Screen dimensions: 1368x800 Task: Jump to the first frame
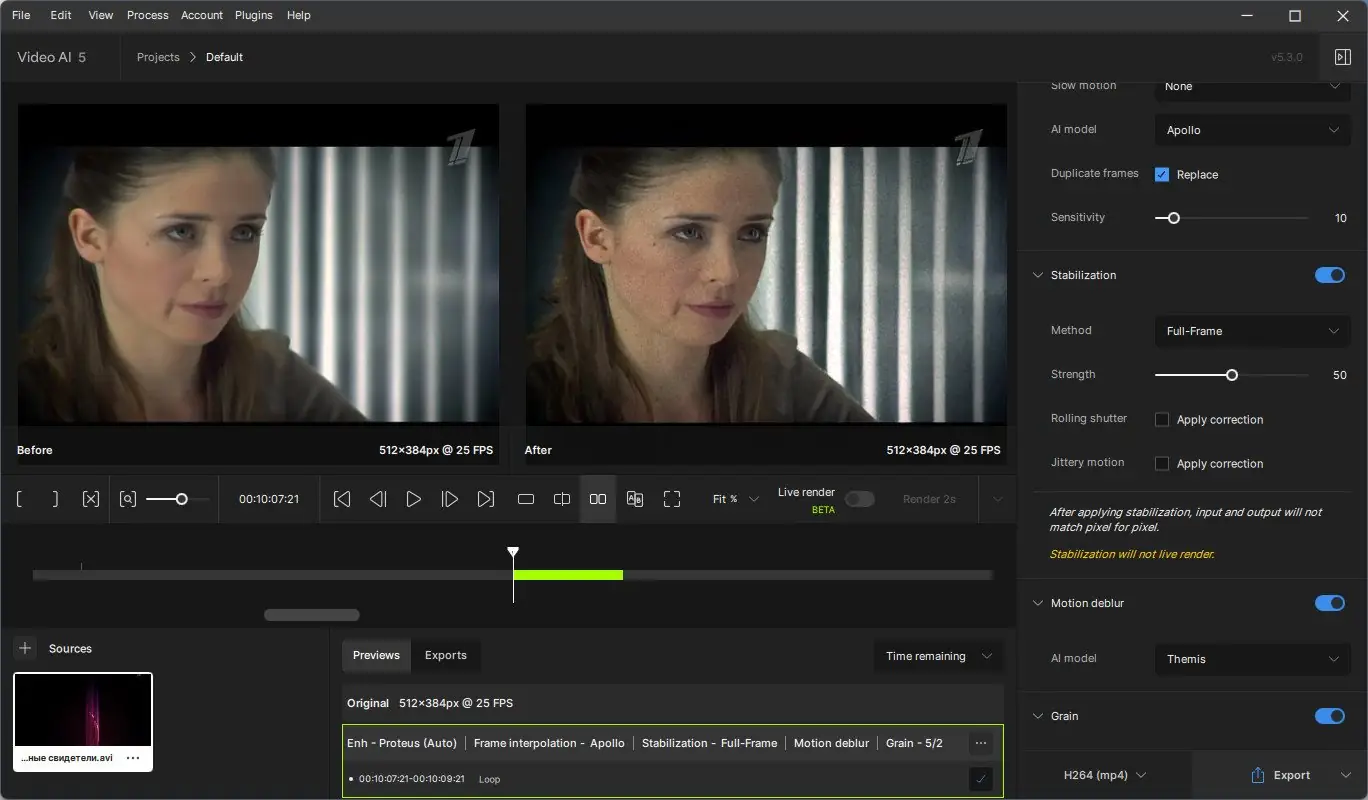point(342,499)
